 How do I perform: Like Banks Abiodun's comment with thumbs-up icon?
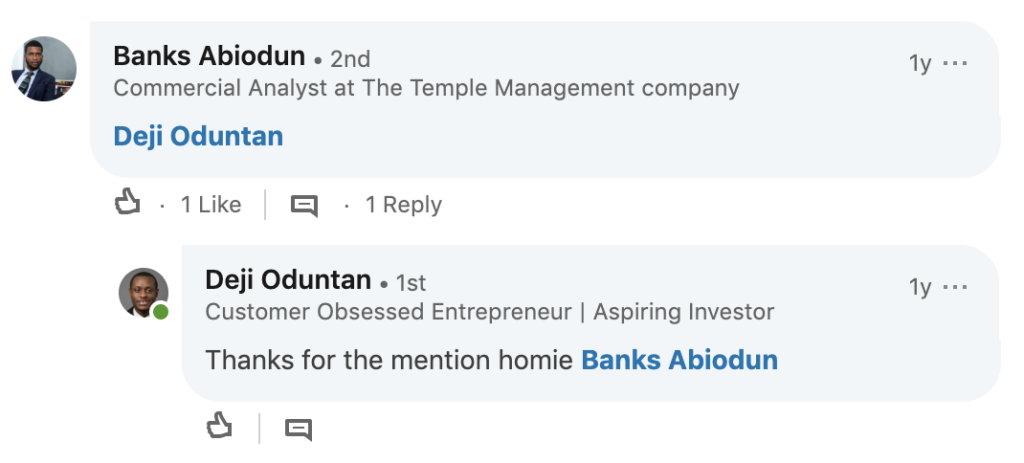127,204
